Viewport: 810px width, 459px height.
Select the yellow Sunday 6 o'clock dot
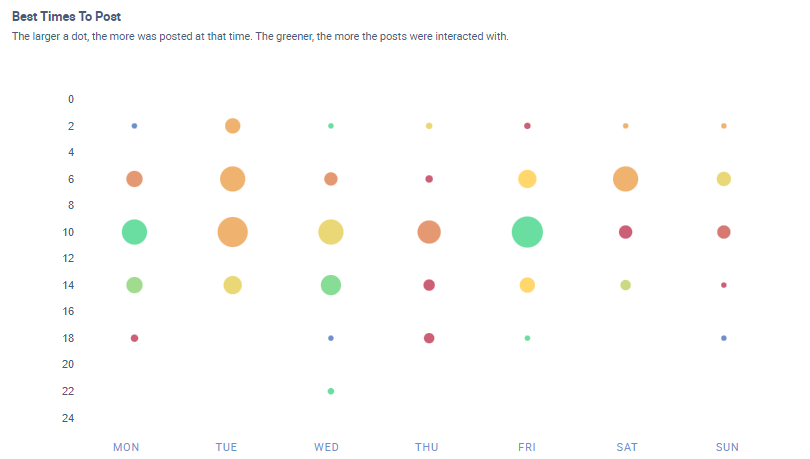click(724, 179)
